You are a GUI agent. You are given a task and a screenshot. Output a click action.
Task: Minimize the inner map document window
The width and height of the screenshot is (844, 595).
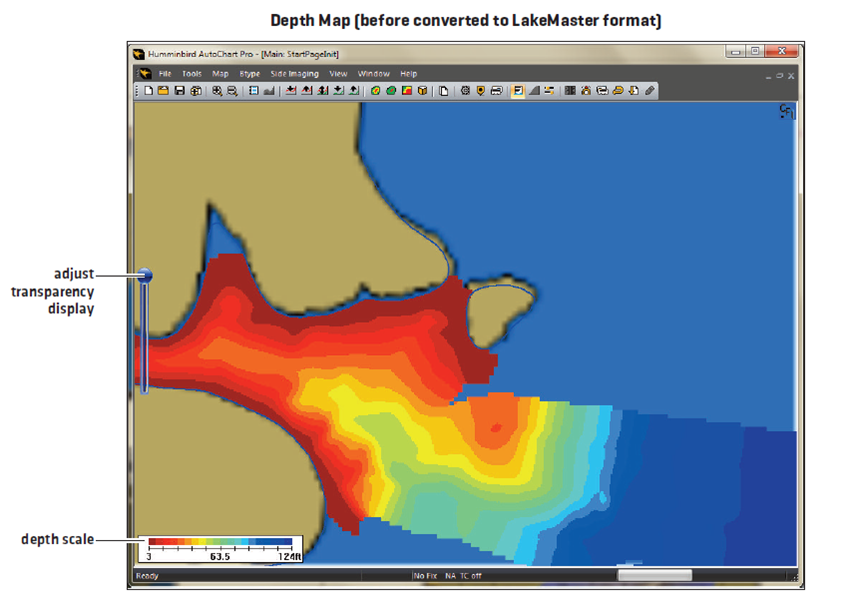(769, 76)
